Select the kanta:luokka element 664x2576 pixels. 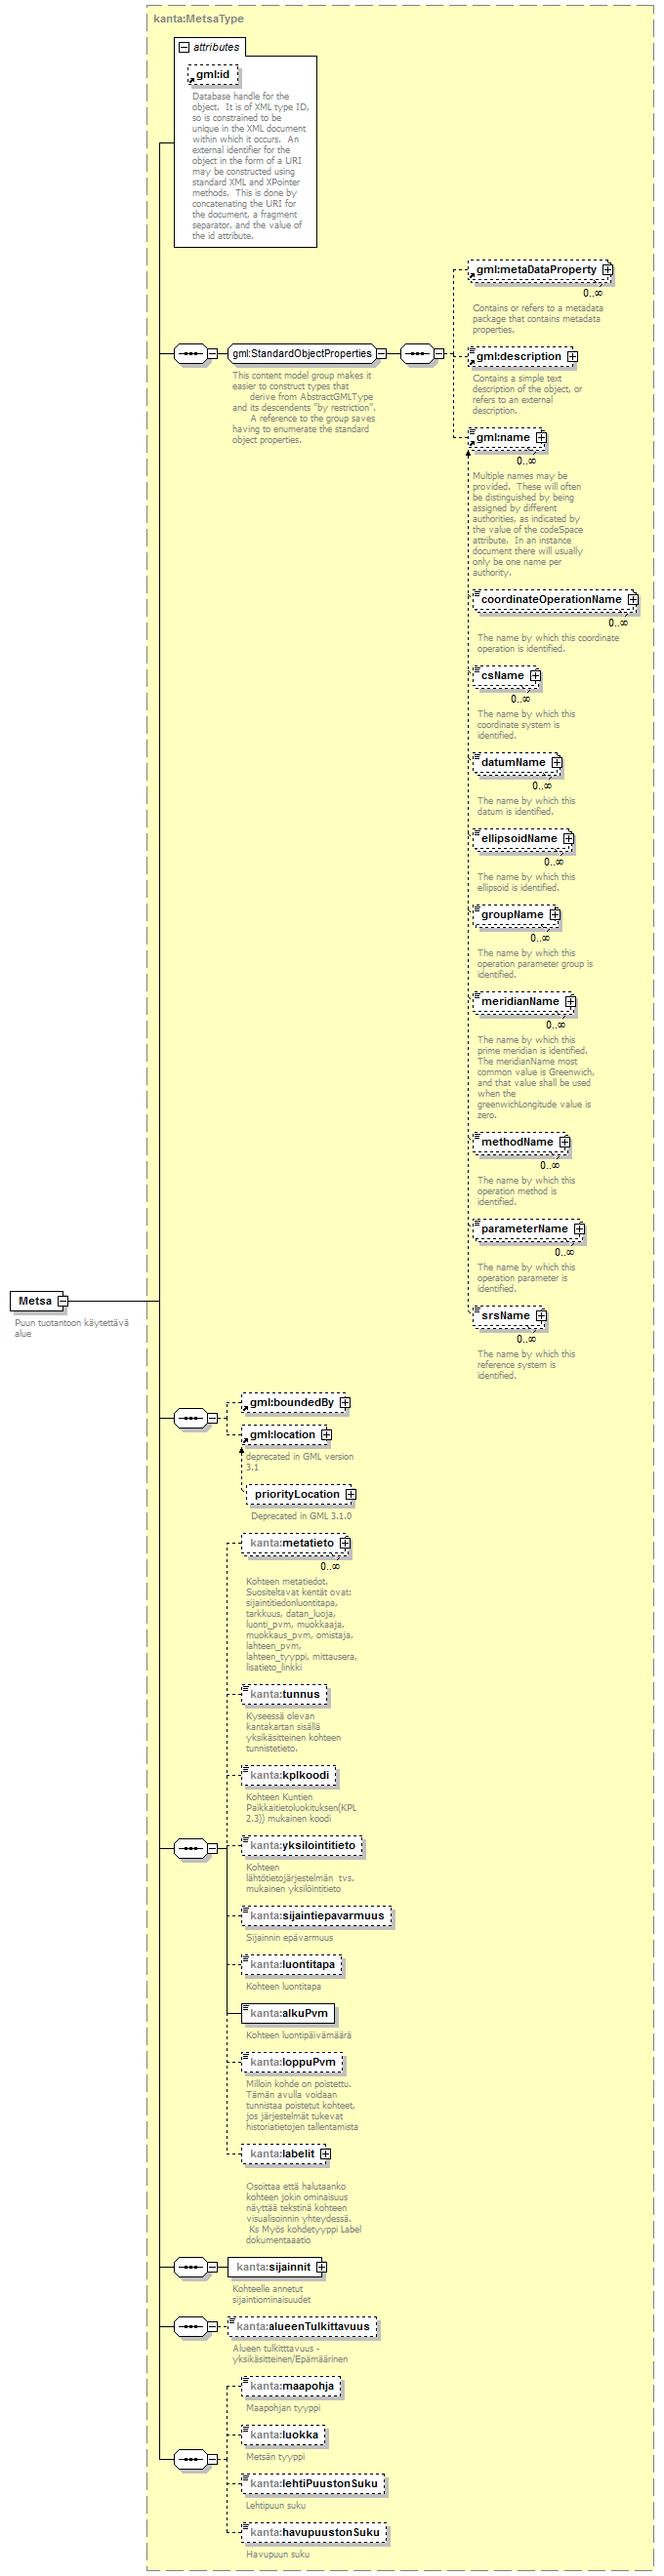284,2435
